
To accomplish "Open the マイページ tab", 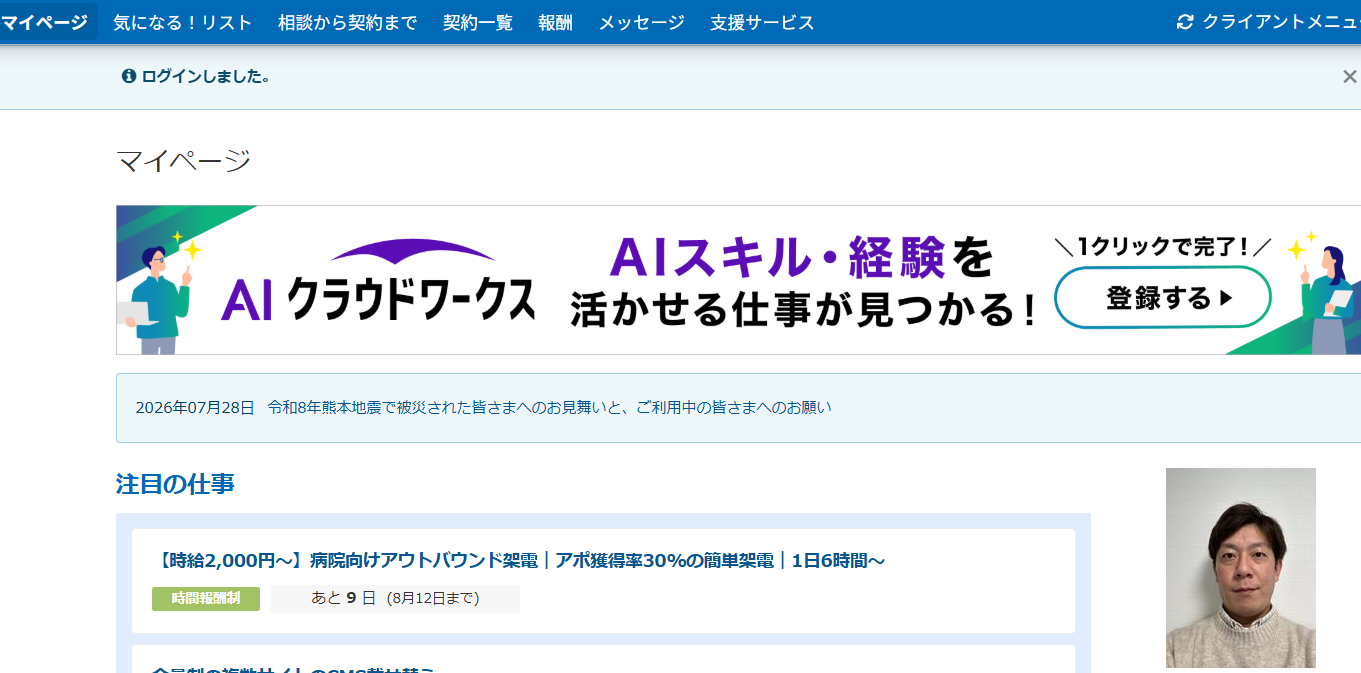I will pos(45,22).
